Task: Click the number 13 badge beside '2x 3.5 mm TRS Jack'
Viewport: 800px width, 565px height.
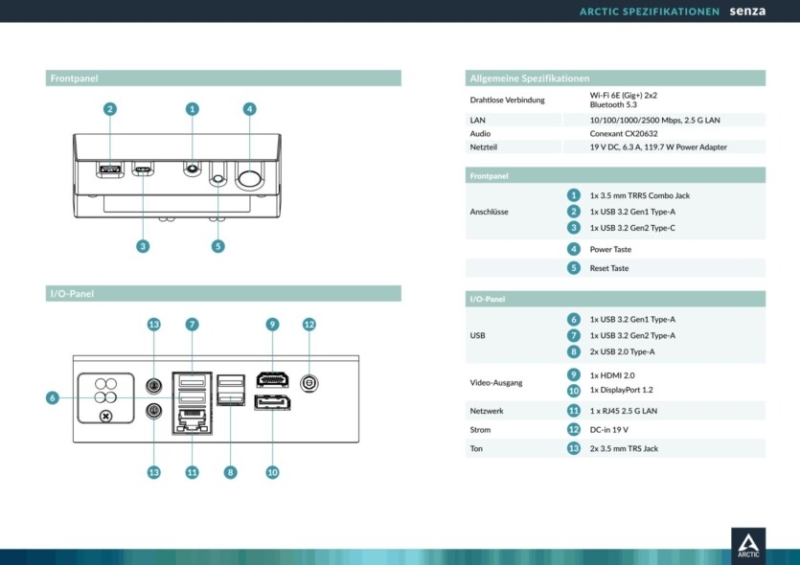Action: point(573,448)
